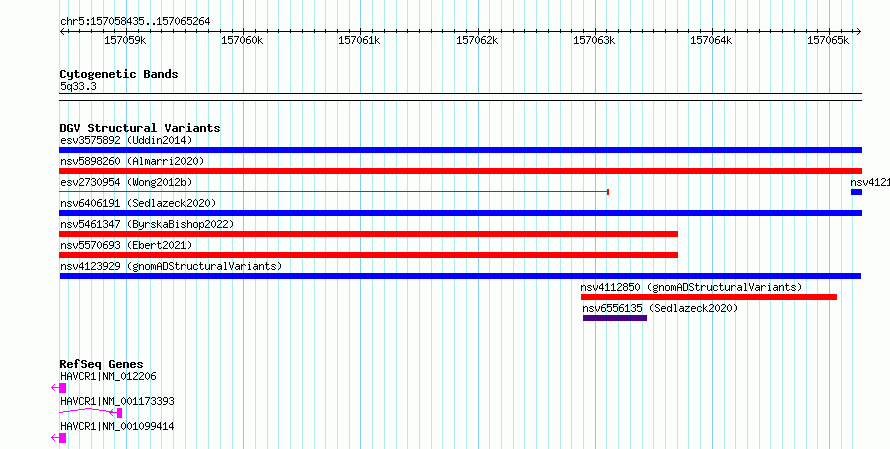This screenshot has height=449, width=890.
Task: Select the purple nsv6556135 variant bar
Action: (x=615, y=318)
